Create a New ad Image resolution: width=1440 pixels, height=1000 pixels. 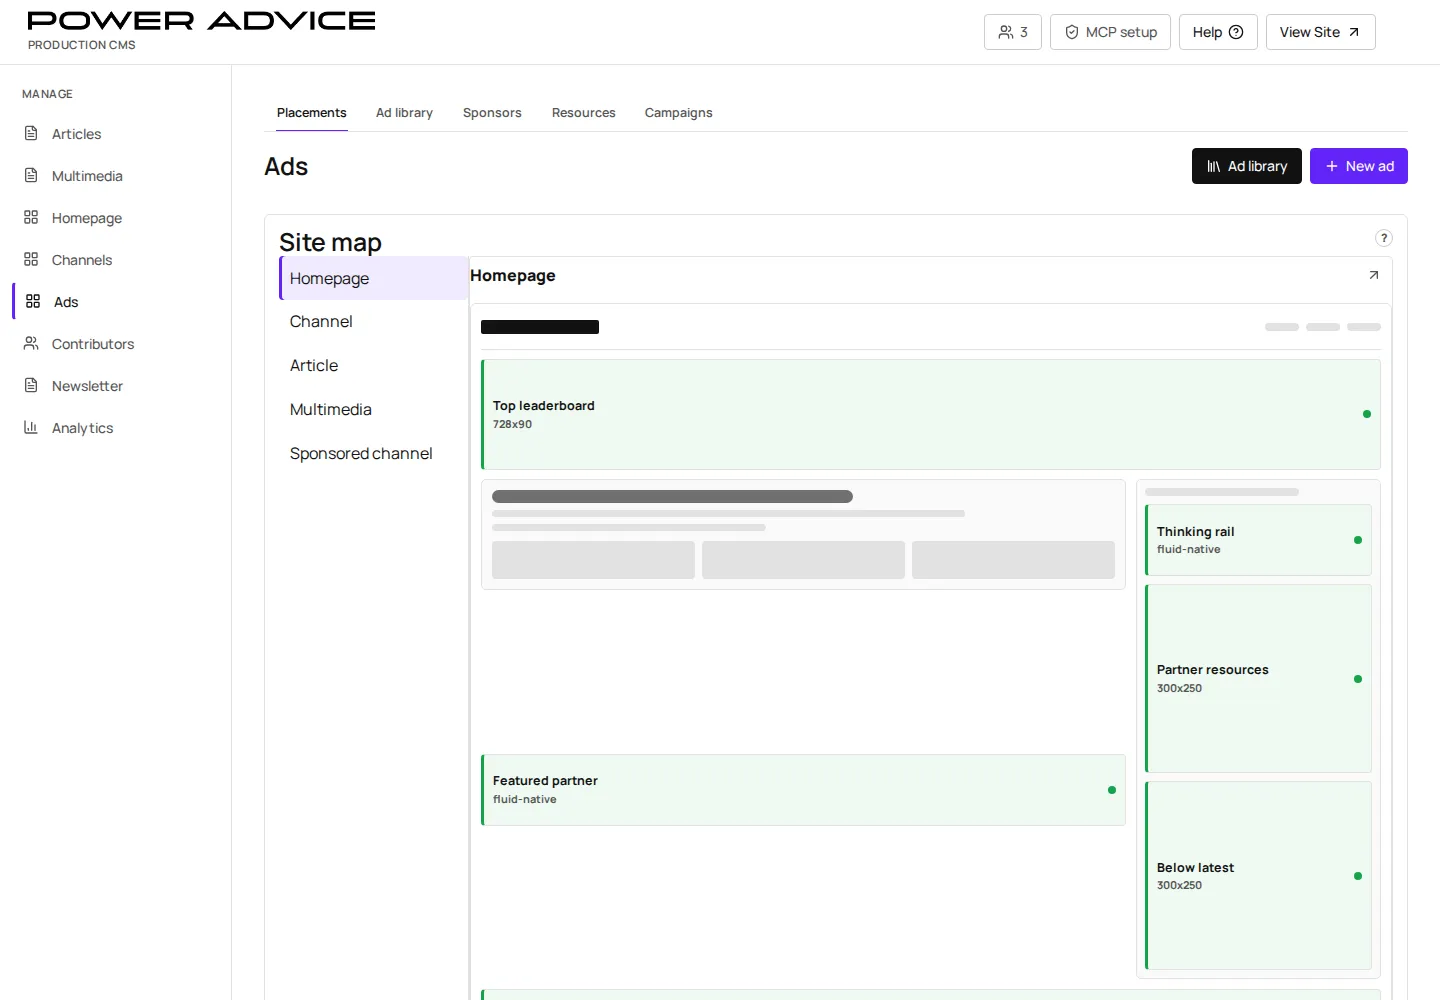(1359, 166)
